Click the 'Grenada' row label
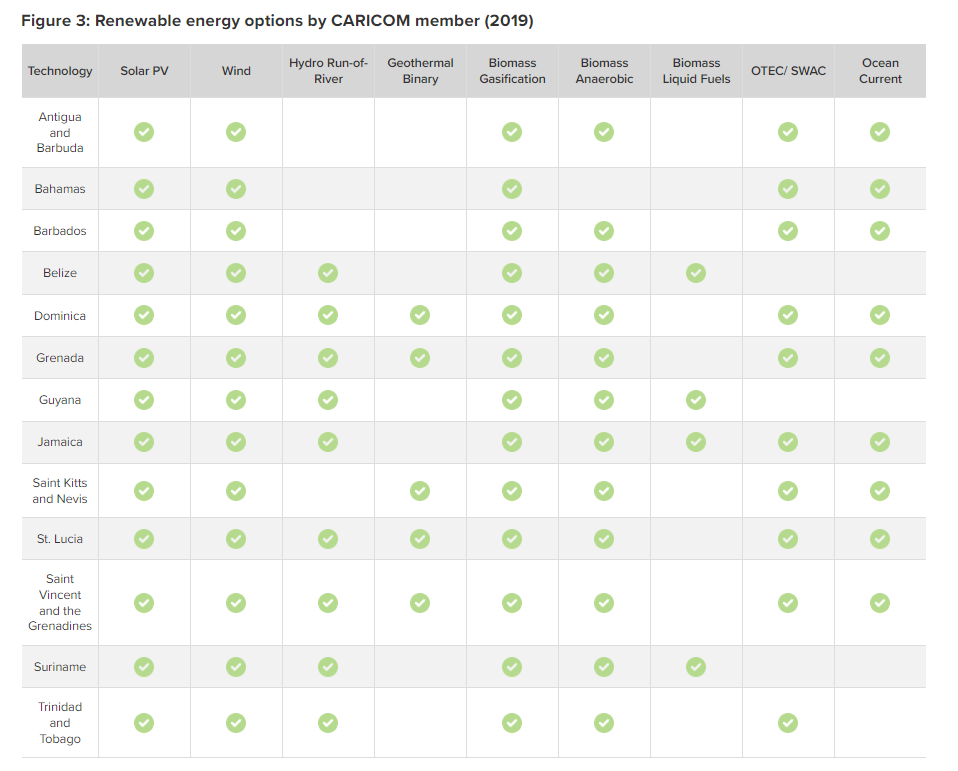 60,358
